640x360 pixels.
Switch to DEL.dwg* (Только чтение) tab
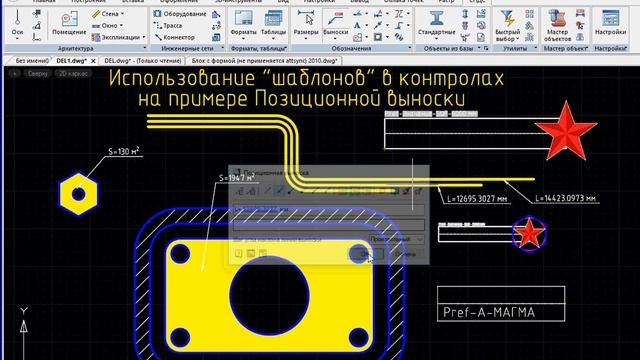[x=142, y=60]
